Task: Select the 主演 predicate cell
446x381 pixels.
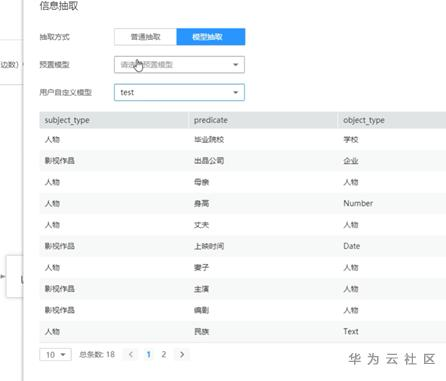Action: pyautogui.click(x=201, y=289)
